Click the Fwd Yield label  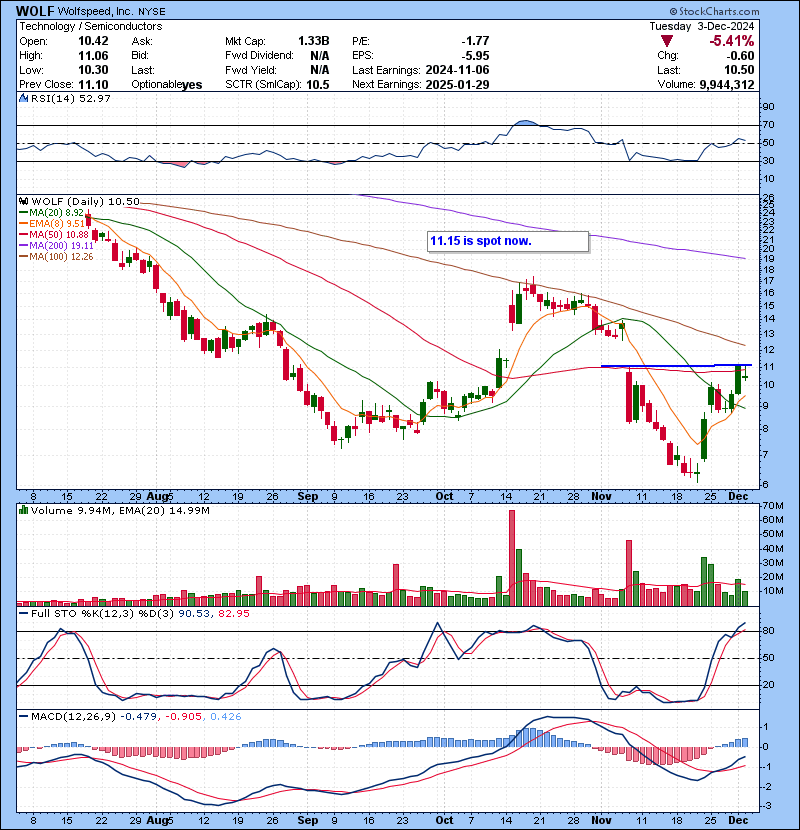click(251, 70)
